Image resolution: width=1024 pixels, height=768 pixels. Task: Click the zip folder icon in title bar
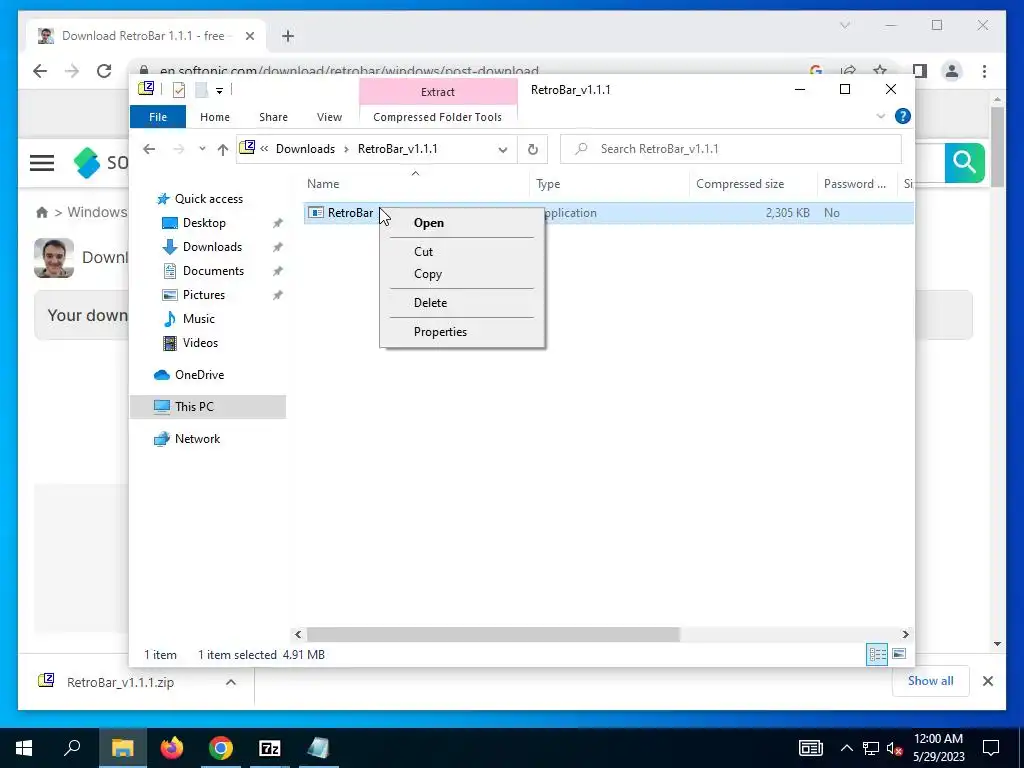point(146,89)
